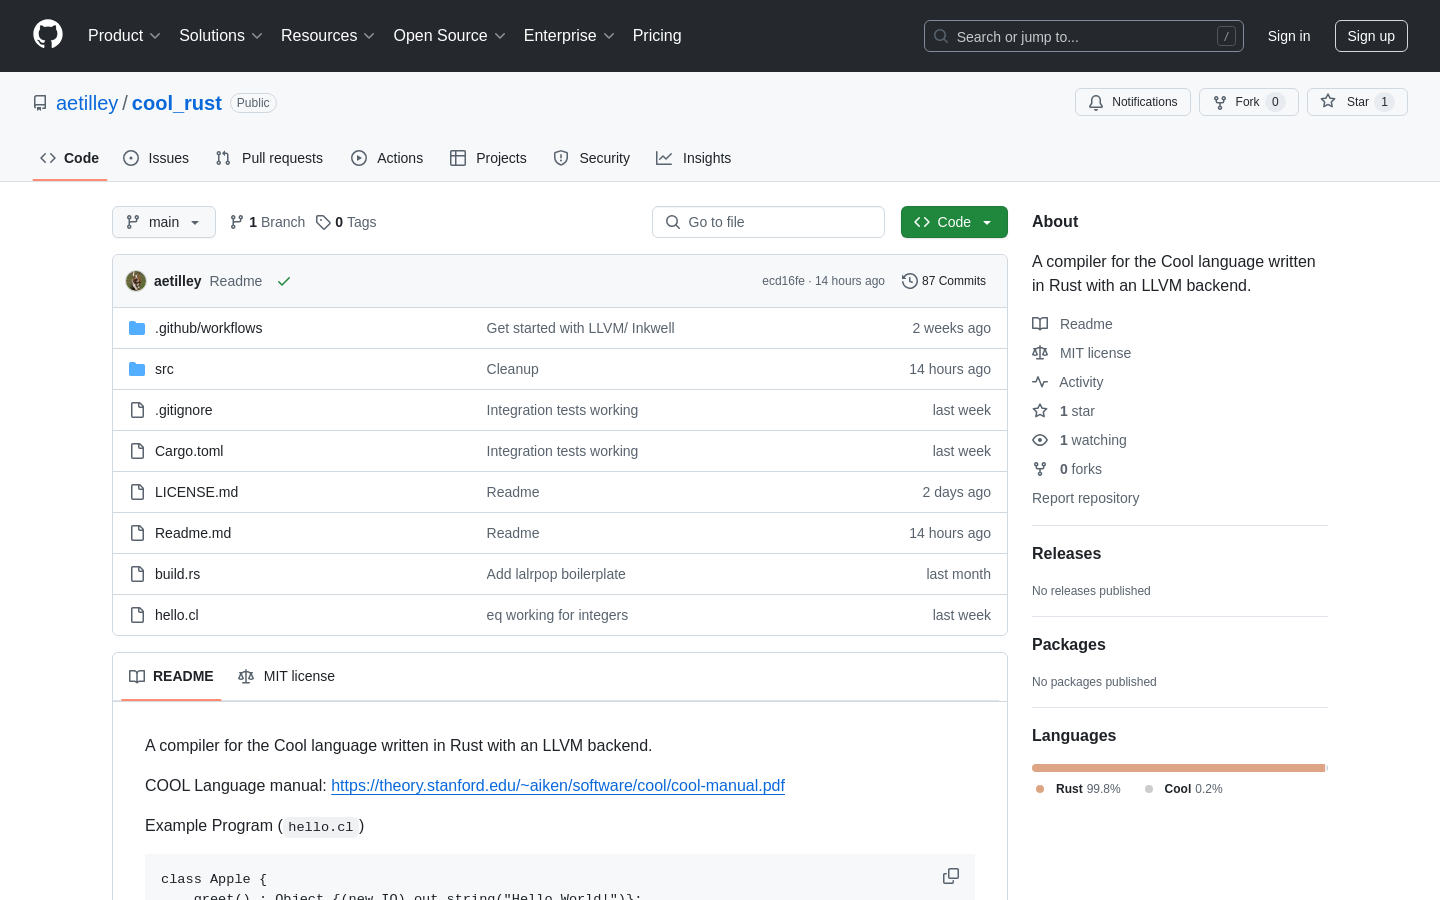Click the fork icon next to 0 forks
The height and width of the screenshot is (900, 1440).
point(1040,469)
